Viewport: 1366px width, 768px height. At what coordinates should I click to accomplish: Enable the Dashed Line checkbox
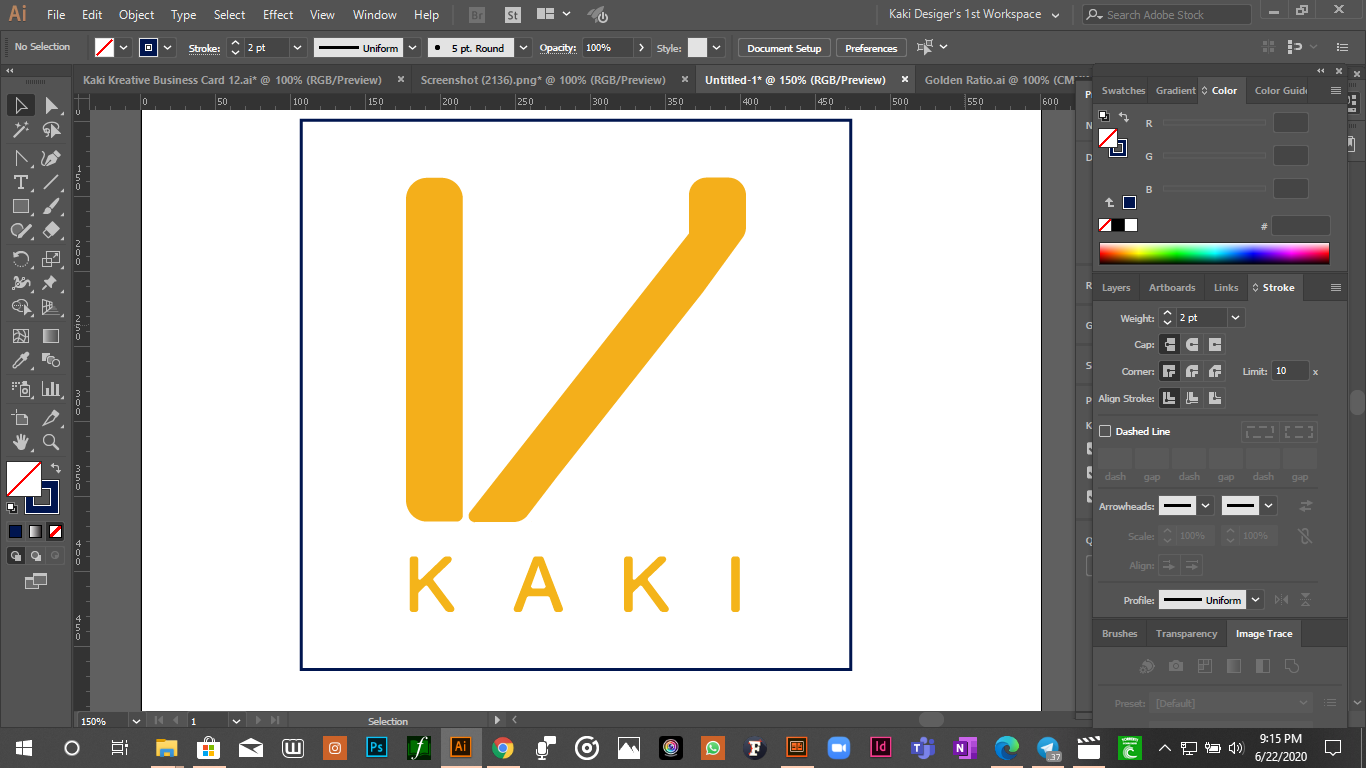1105,431
